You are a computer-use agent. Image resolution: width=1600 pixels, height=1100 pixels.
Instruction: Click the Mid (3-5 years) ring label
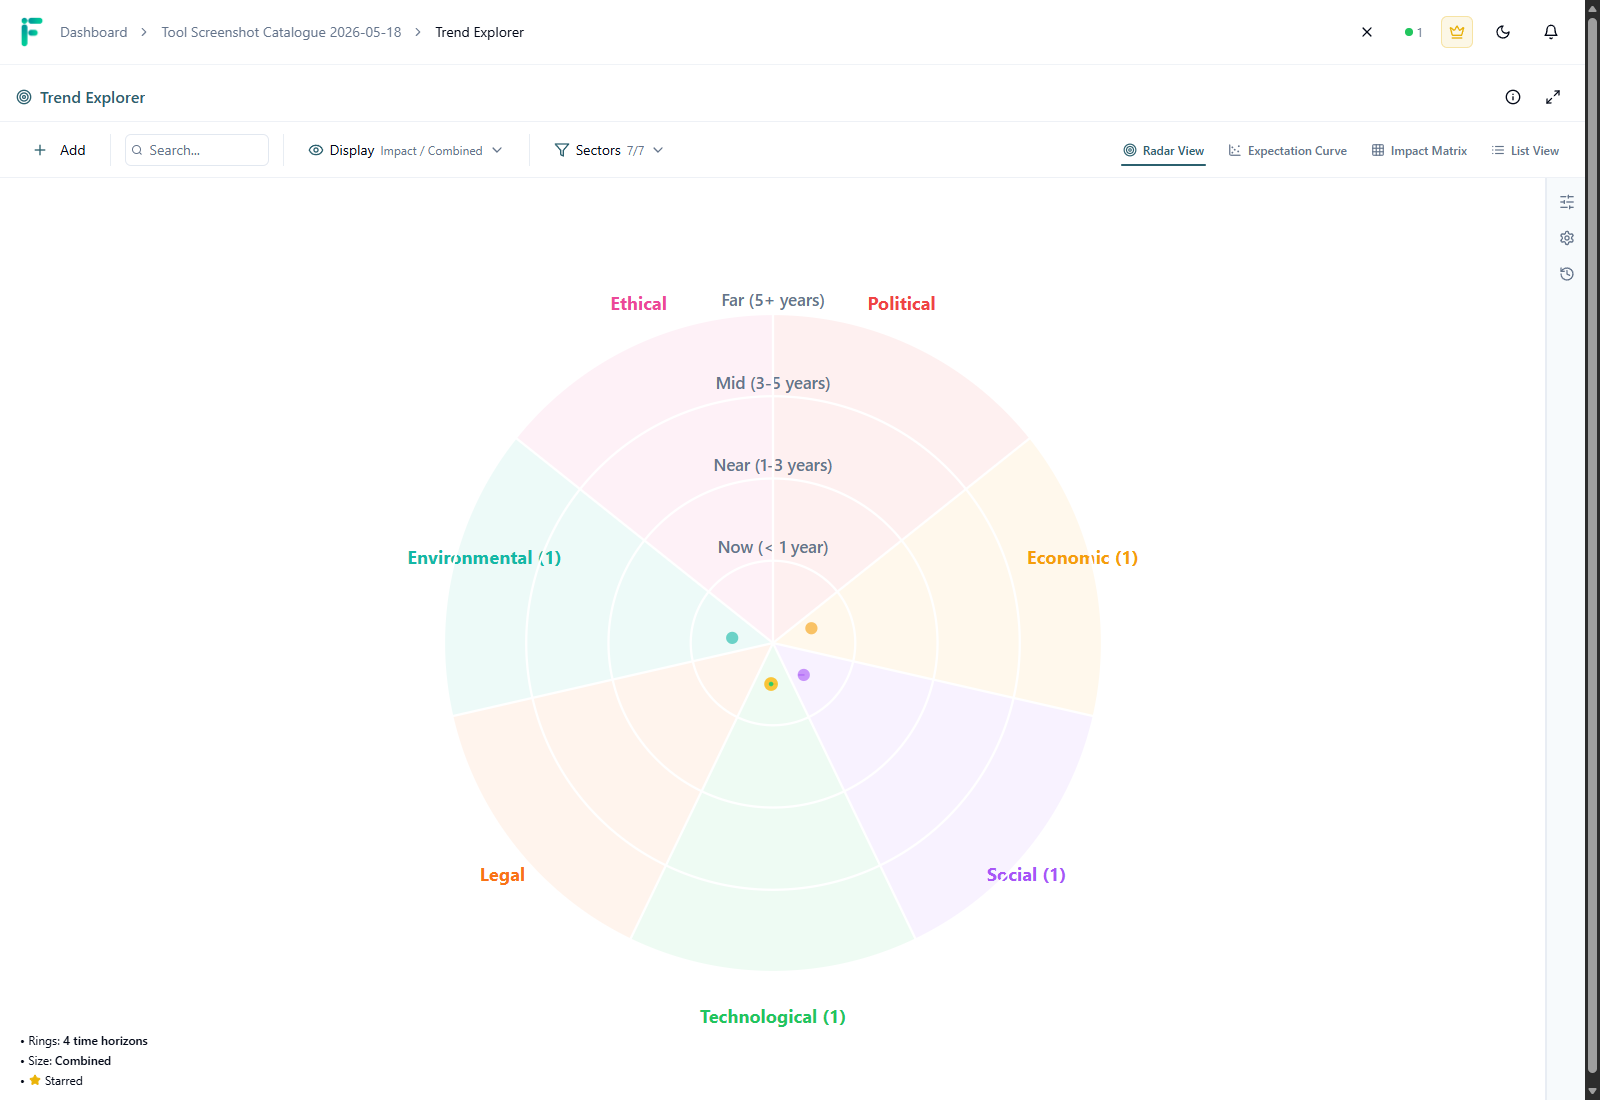[x=773, y=383]
